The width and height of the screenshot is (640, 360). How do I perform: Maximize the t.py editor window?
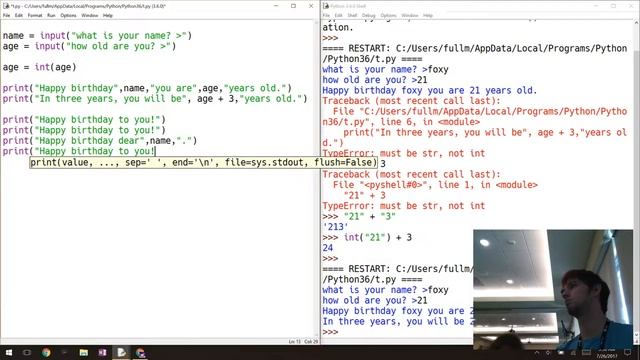click(293, 6)
